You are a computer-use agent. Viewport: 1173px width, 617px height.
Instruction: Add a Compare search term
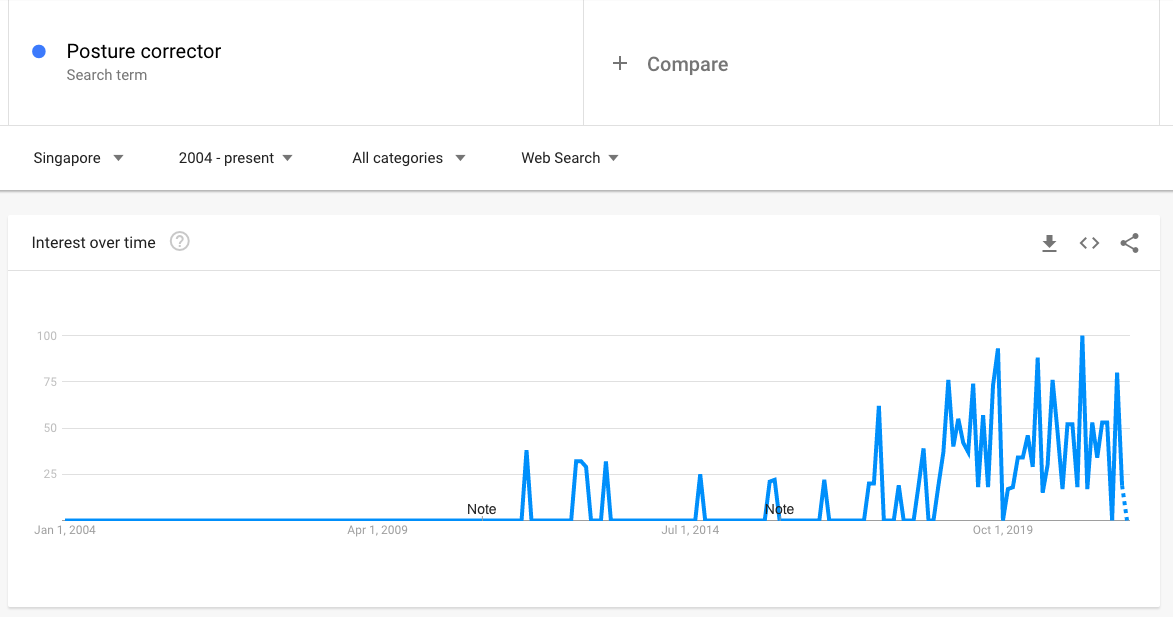pos(687,64)
